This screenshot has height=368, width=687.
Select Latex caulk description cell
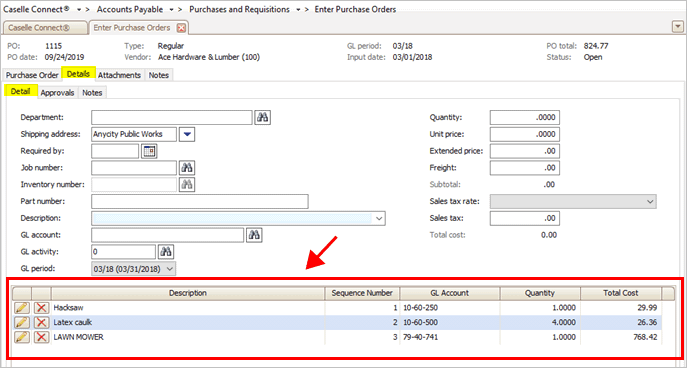pos(188,323)
